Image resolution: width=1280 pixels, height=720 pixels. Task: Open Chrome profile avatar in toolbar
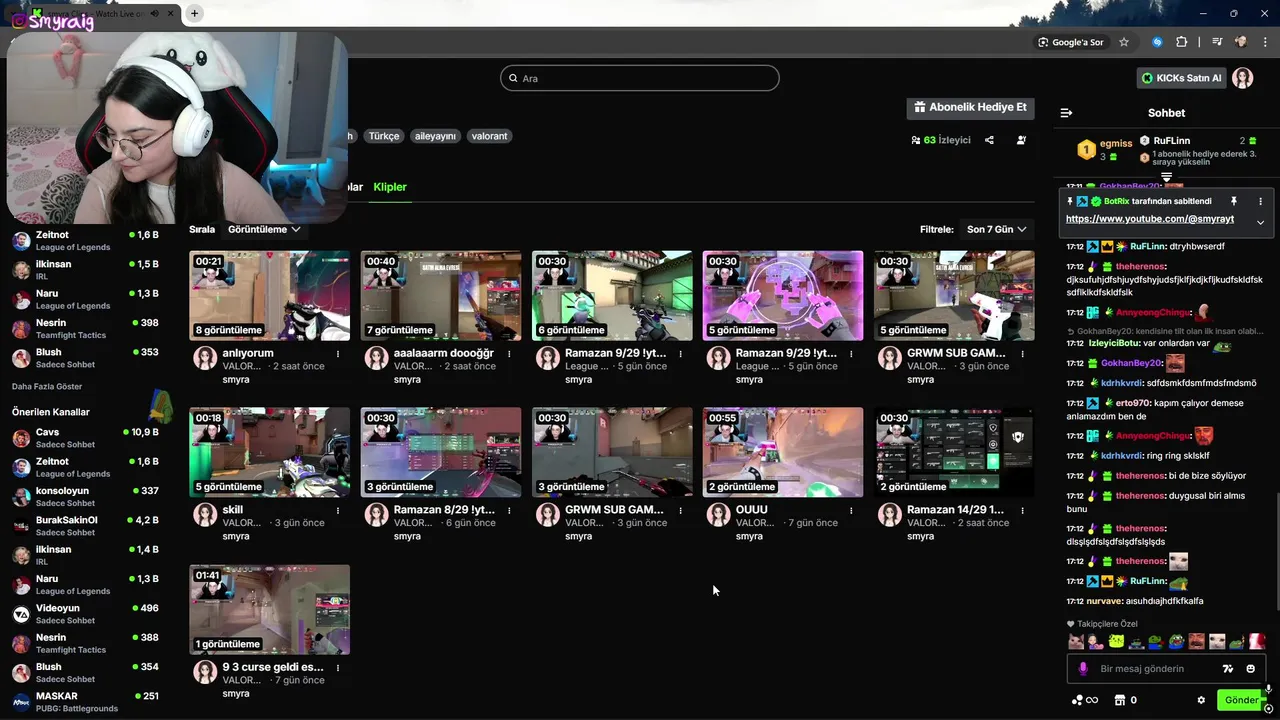coord(1241,42)
